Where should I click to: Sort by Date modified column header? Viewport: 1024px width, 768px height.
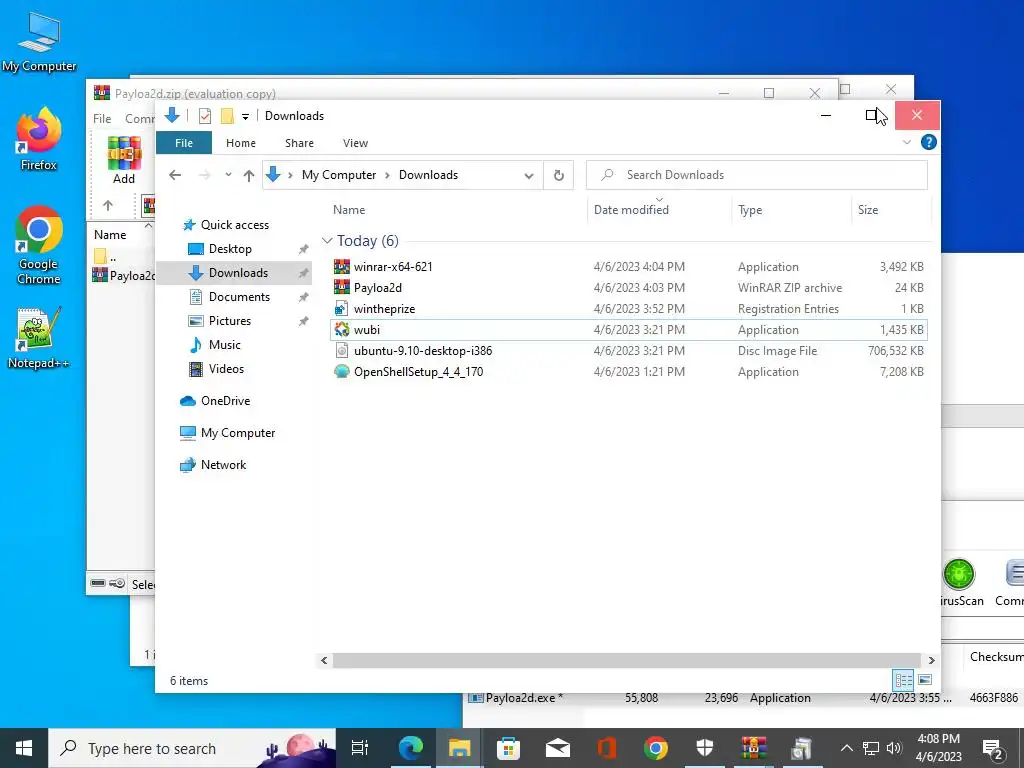pyautogui.click(x=631, y=210)
